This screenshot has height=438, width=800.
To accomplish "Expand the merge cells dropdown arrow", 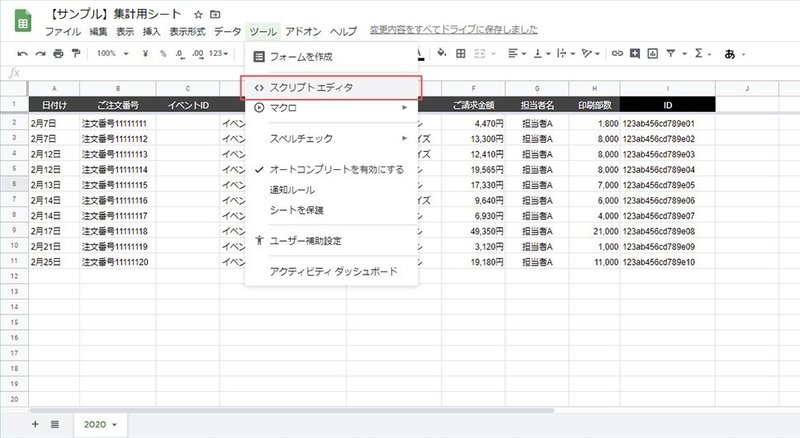I will pyautogui.click(x=493, y=54).
